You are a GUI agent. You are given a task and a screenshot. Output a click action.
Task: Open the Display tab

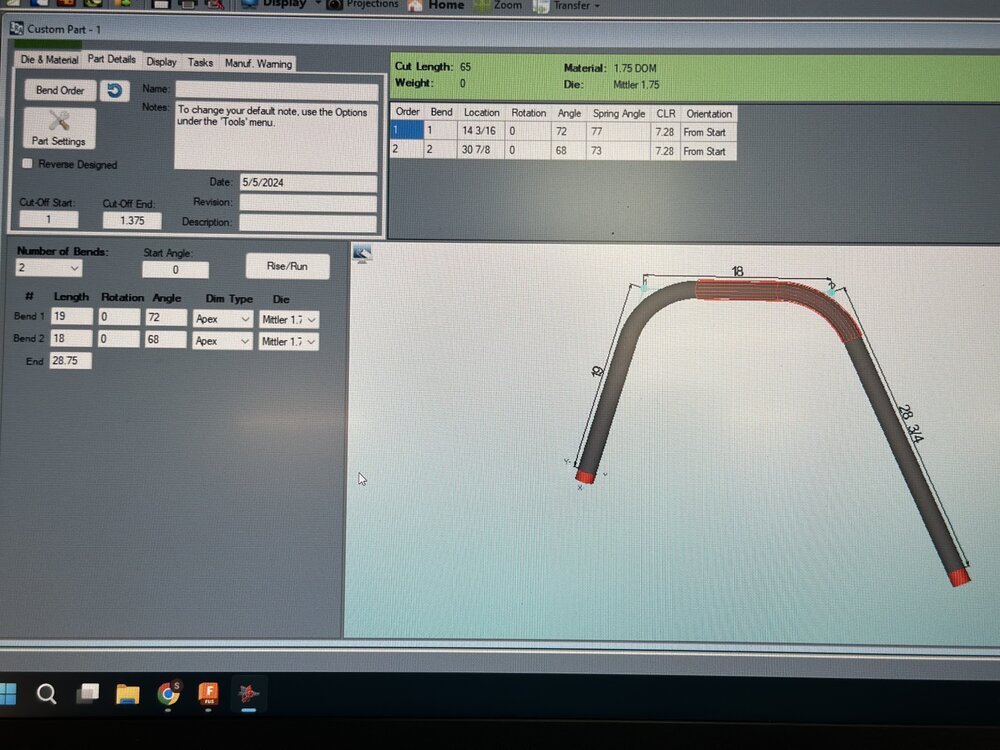click(x=161, y=62)
